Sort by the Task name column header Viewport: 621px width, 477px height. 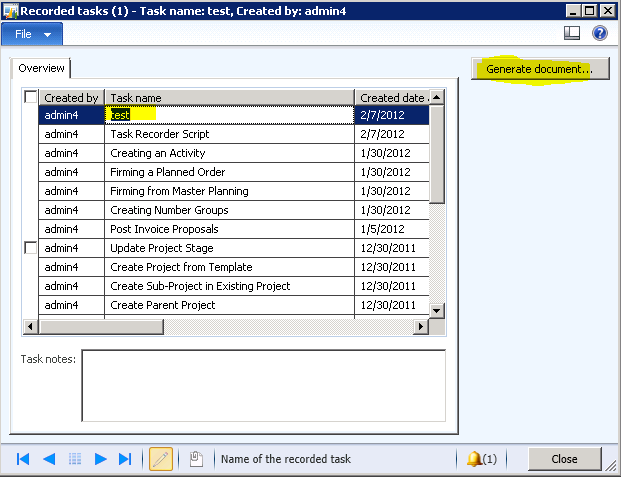pyautogui.click(x=230, y=97)
